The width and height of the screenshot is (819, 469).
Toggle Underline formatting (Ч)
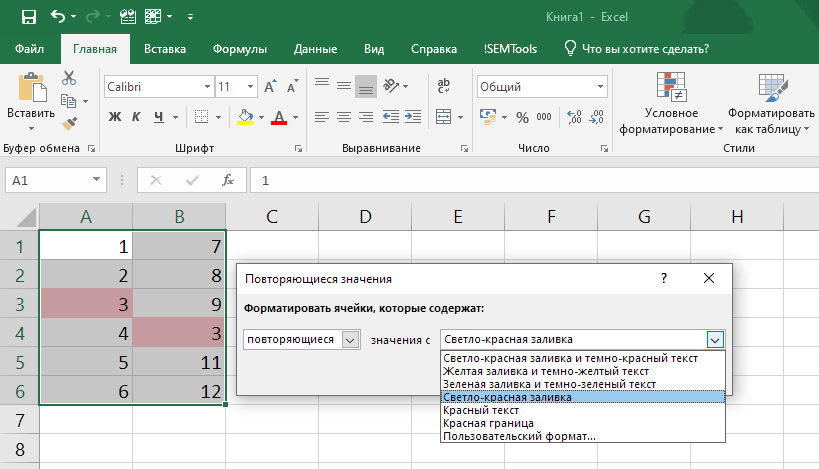coord(159,117)
